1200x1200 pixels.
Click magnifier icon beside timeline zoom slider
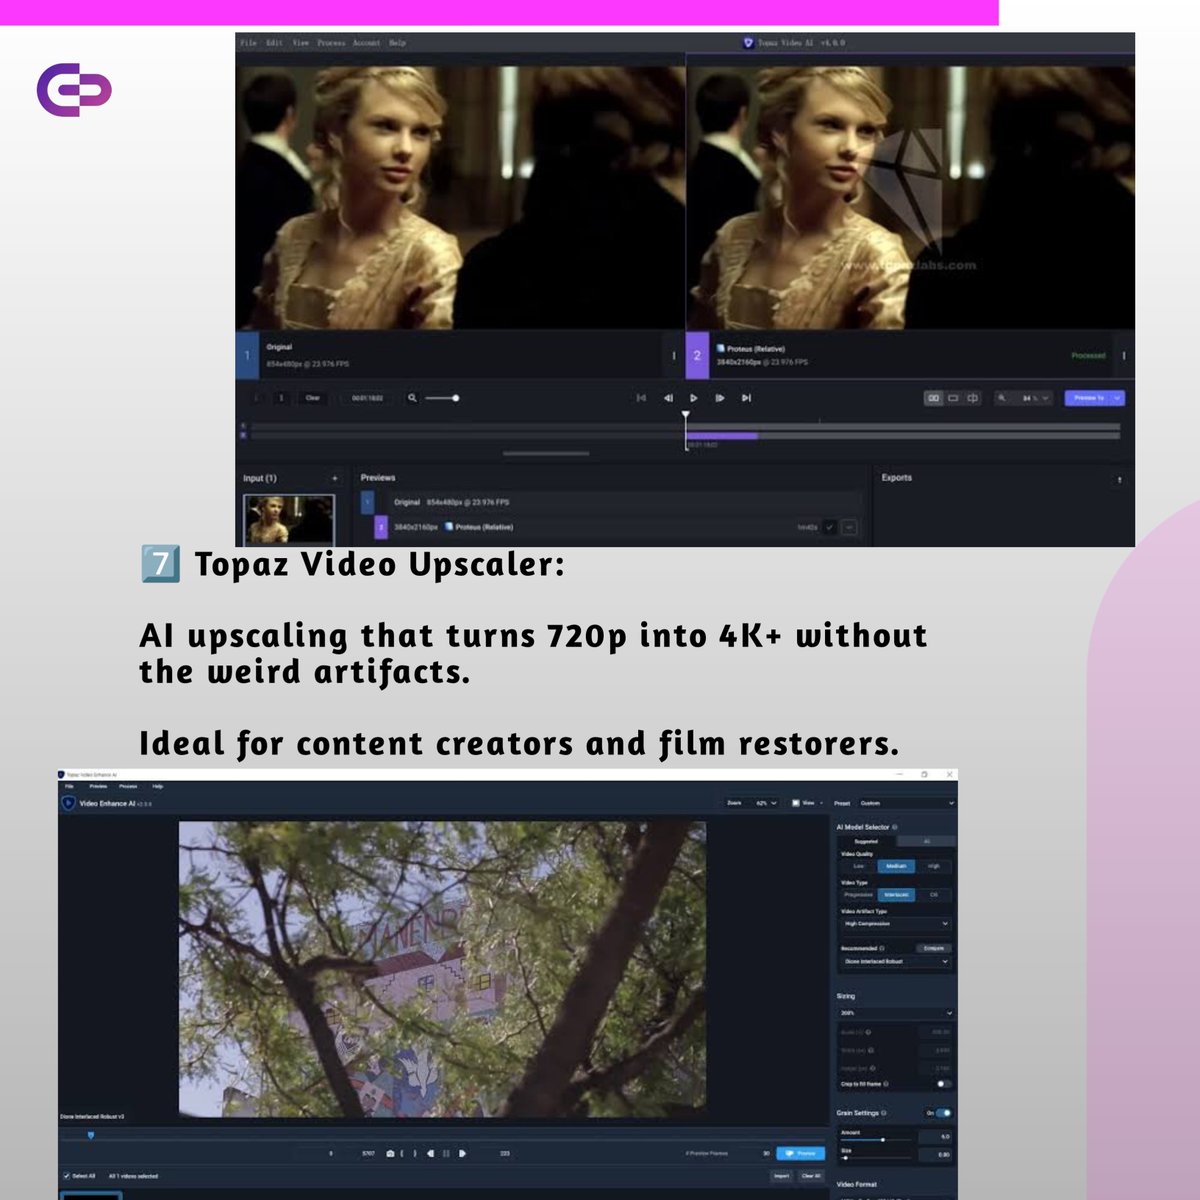(x=412, y=398)
